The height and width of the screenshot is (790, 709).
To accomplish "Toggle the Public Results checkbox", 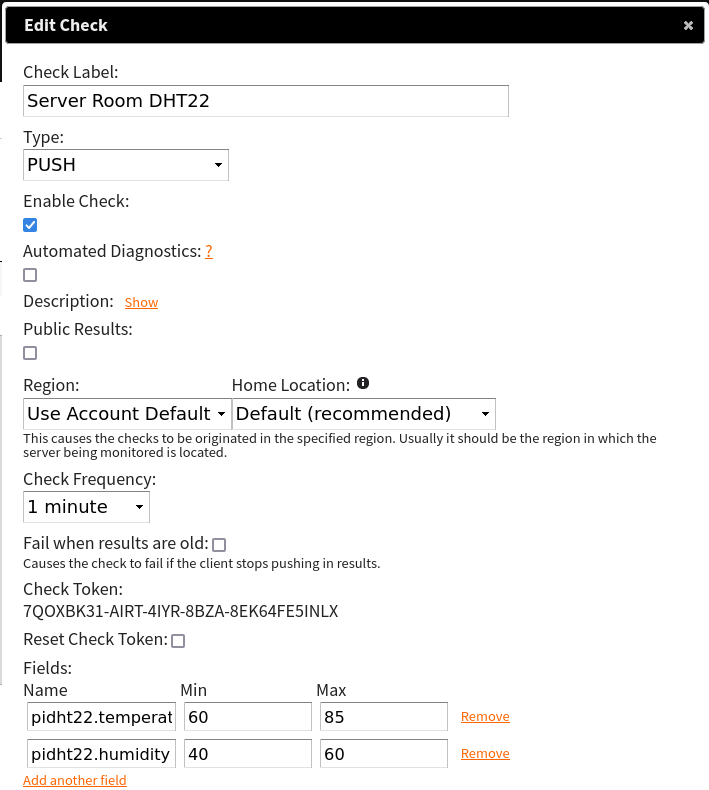I will 30,353.
